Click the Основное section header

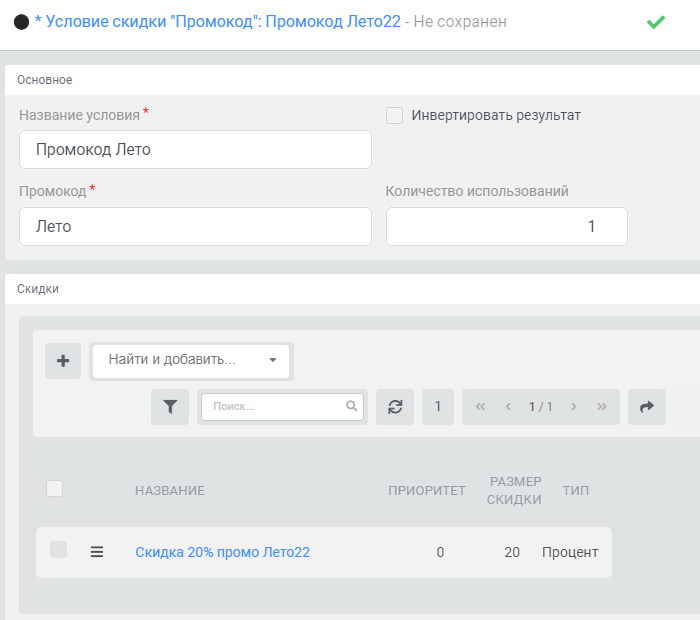(x=45, y=80)
